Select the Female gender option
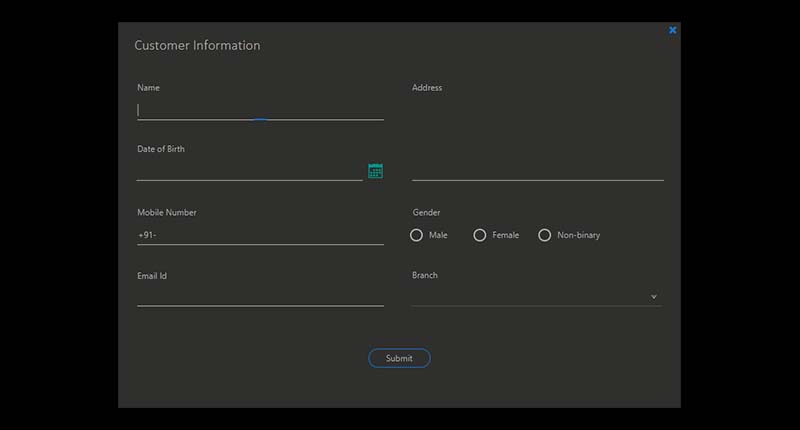800x430 pixels. tap(480, 235)
